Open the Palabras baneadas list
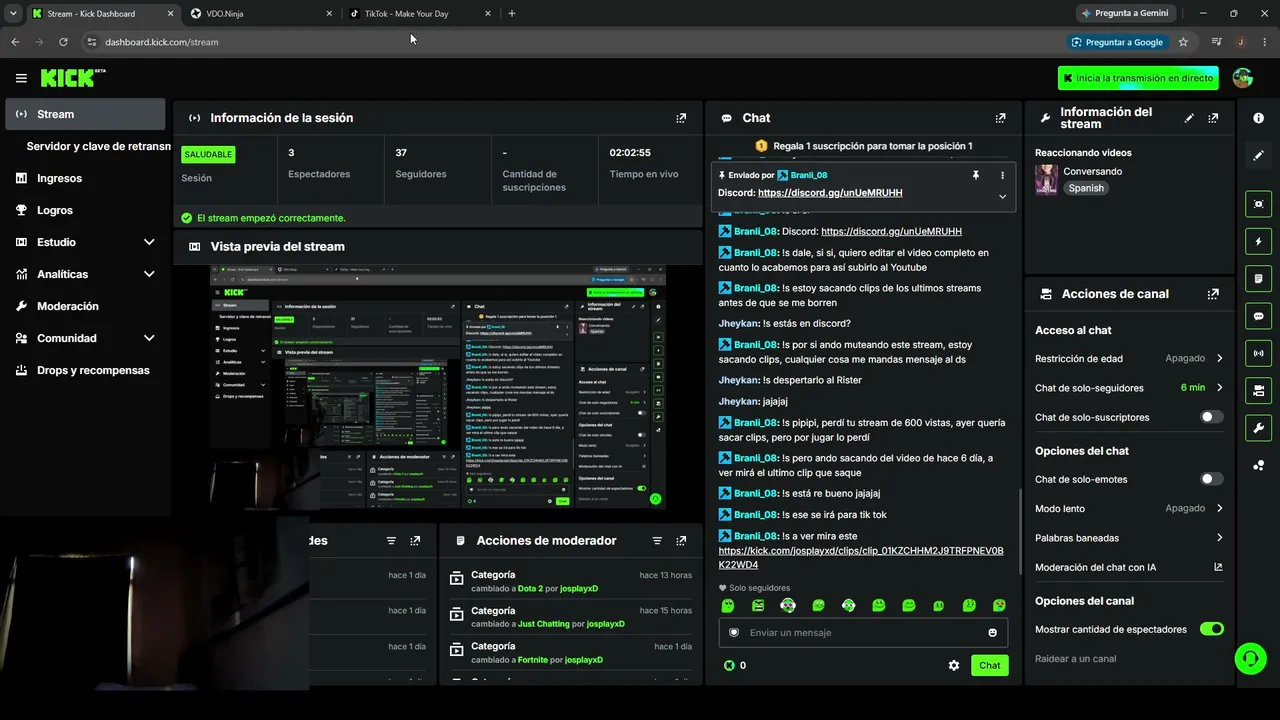The height and width of the screenshot is (720, 1280). (1129, 538)
